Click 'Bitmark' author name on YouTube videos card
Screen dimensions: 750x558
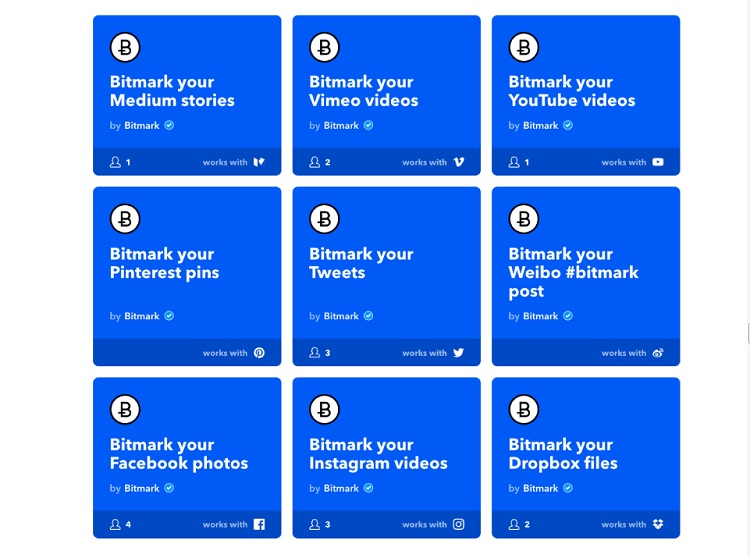[540, 125]
